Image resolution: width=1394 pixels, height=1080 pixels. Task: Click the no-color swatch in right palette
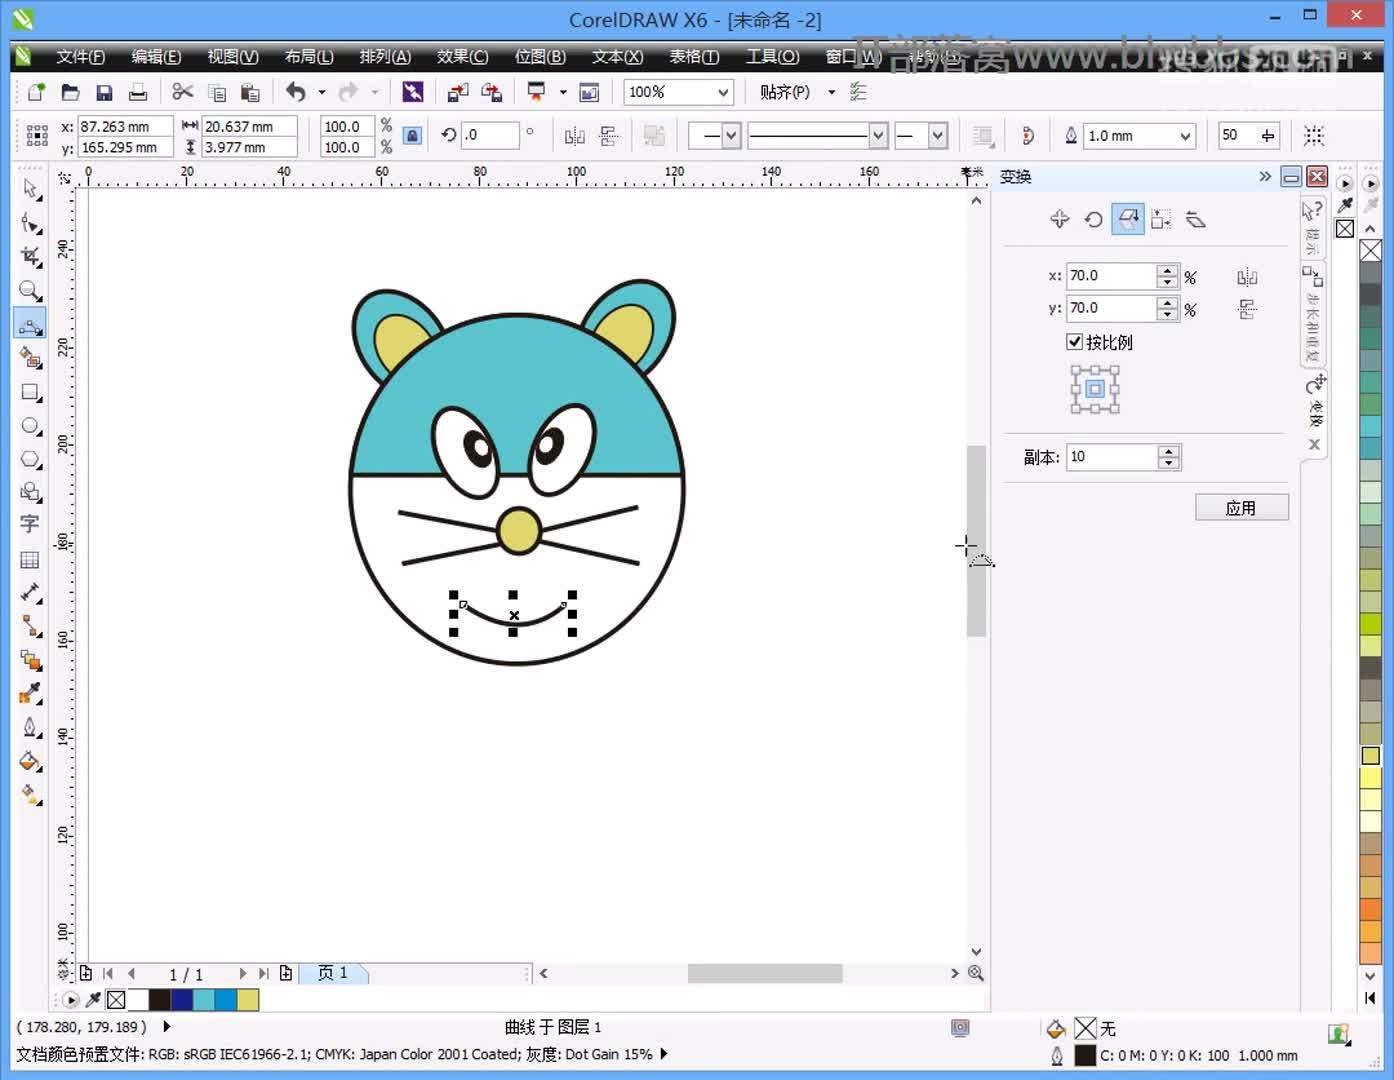point(1371,250)
